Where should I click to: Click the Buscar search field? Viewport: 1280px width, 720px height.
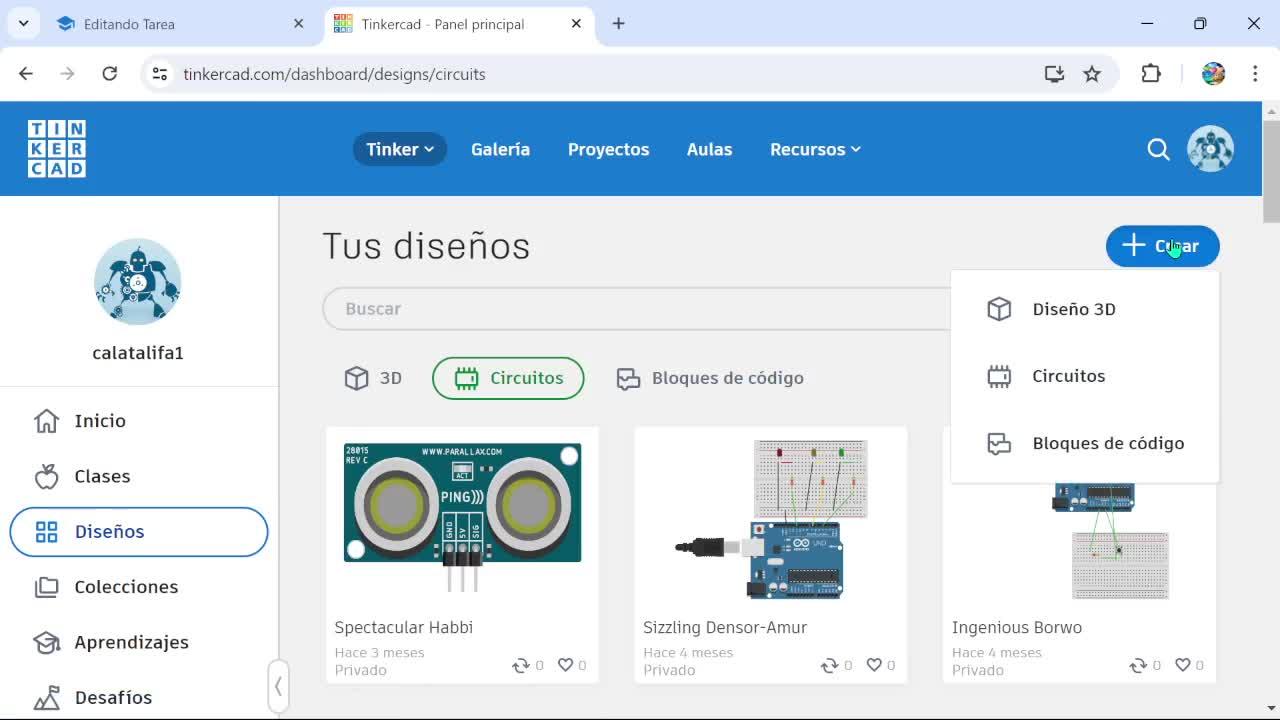tap(636, 309)
